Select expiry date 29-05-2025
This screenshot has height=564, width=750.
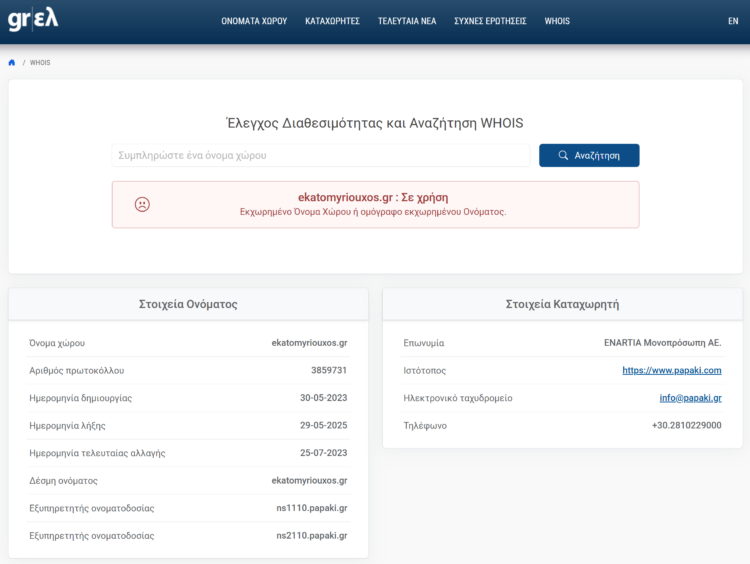tap(323, 425)
